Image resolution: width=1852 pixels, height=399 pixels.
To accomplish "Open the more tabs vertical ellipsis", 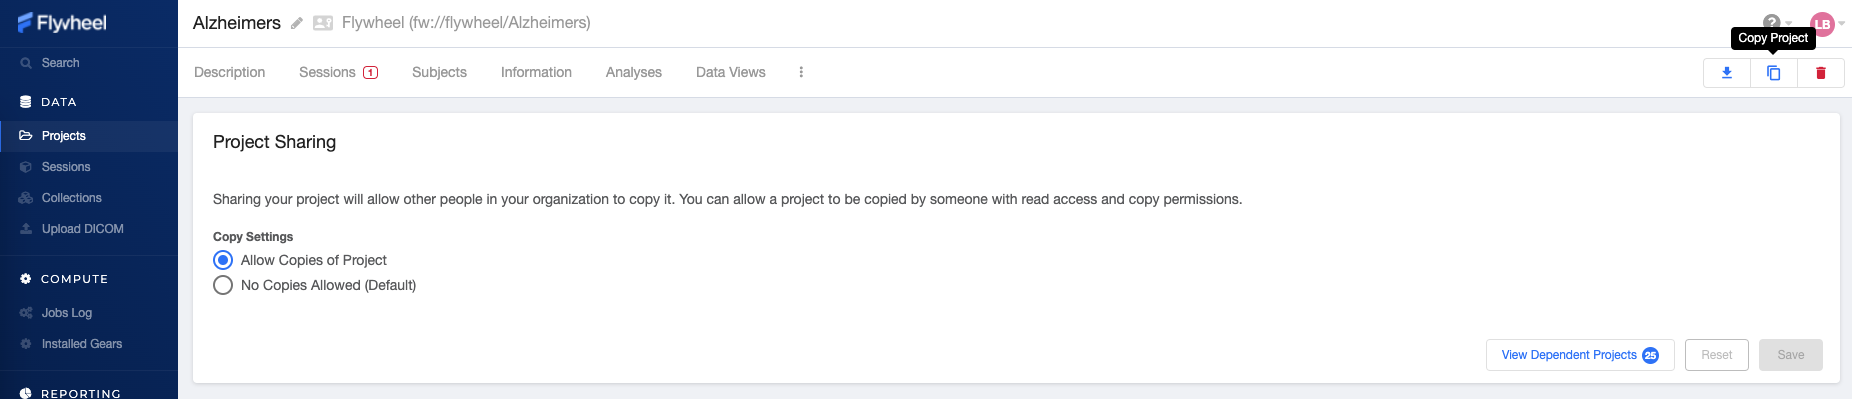I will (801, 72).
